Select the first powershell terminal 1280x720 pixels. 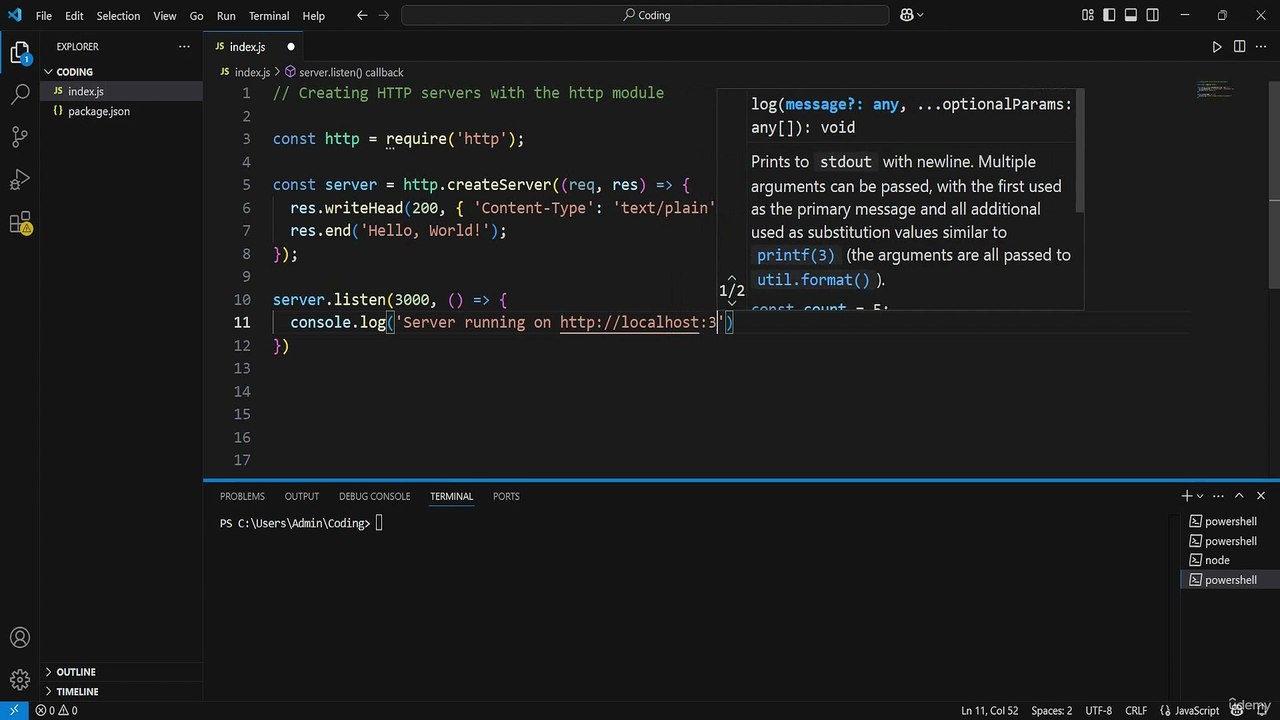tap(1230, 521)
